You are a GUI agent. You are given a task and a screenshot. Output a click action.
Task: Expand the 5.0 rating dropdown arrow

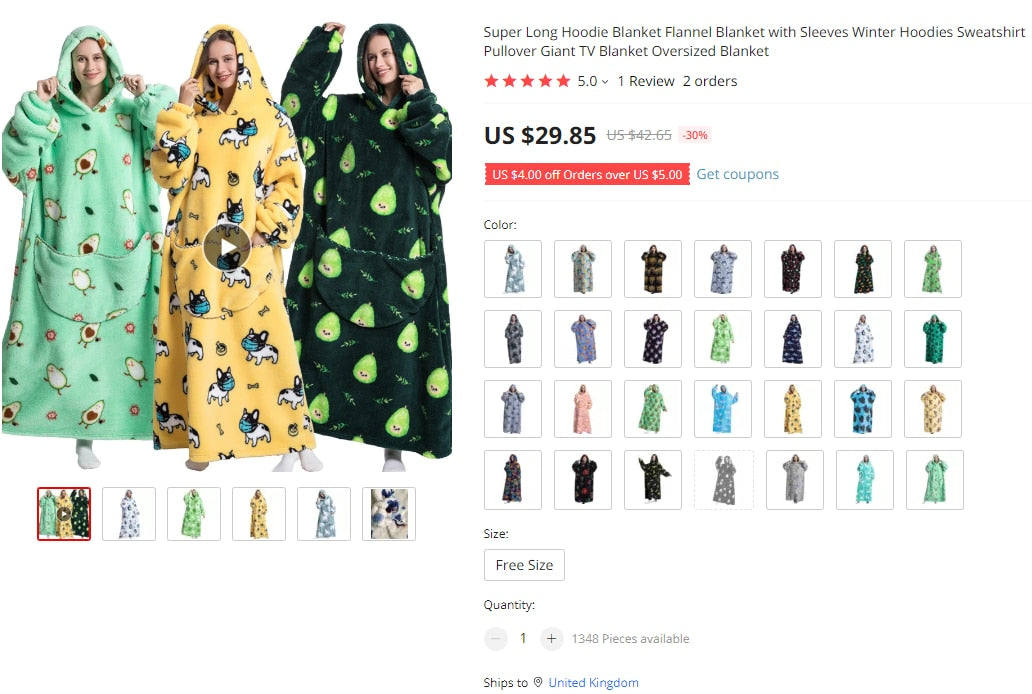605,82
